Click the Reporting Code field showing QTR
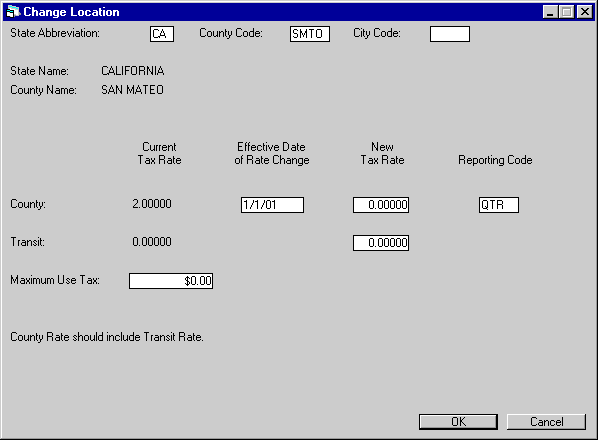This screenshot has width=598, height=440. click(499, 205)
